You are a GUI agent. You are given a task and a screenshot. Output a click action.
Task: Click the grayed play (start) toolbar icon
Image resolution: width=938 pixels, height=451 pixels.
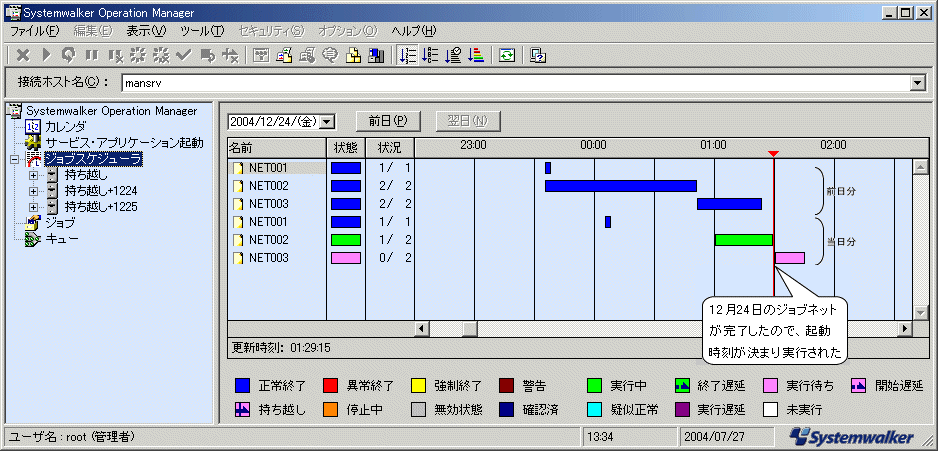point(46,56)
